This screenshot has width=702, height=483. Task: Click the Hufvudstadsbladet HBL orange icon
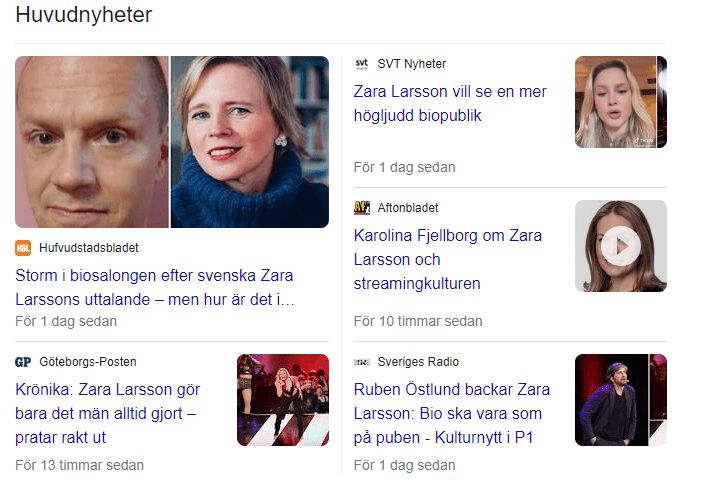click(23, 248)
